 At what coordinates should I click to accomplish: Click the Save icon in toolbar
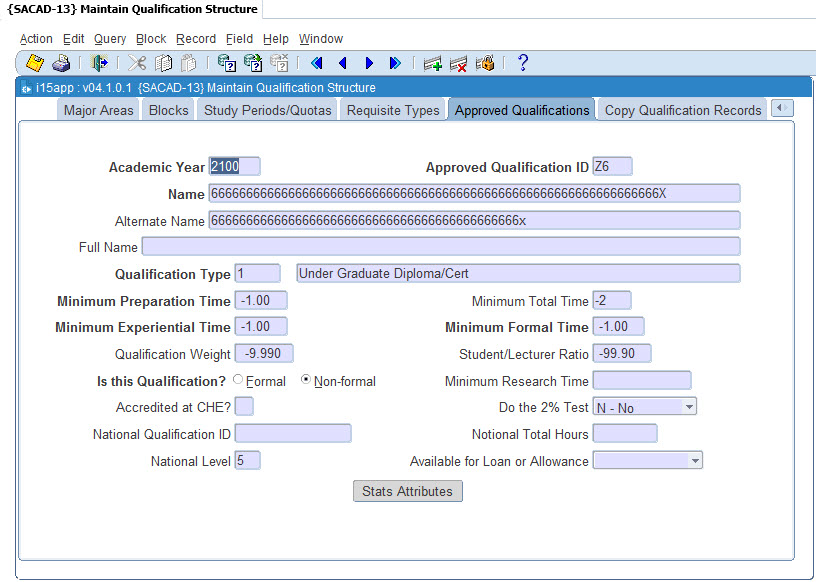[35, 63]
